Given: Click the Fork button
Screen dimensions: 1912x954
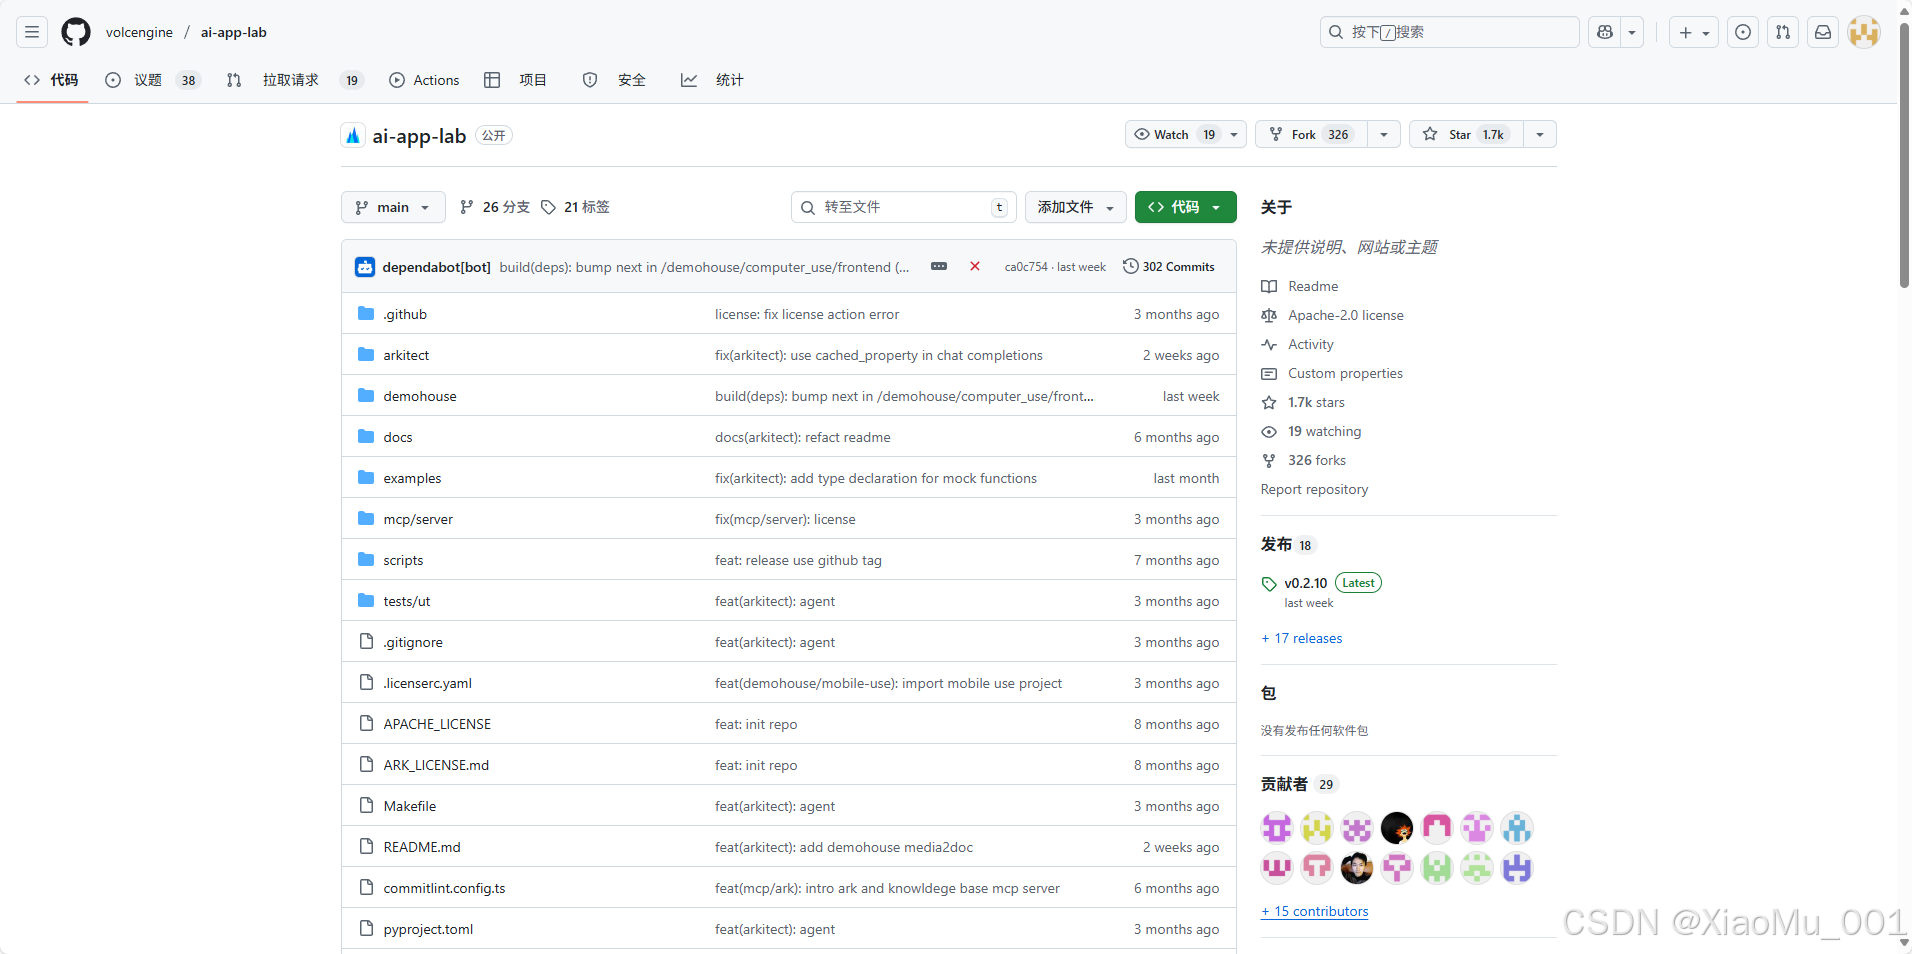Looking at the screenshot, I should point(1311,134).
